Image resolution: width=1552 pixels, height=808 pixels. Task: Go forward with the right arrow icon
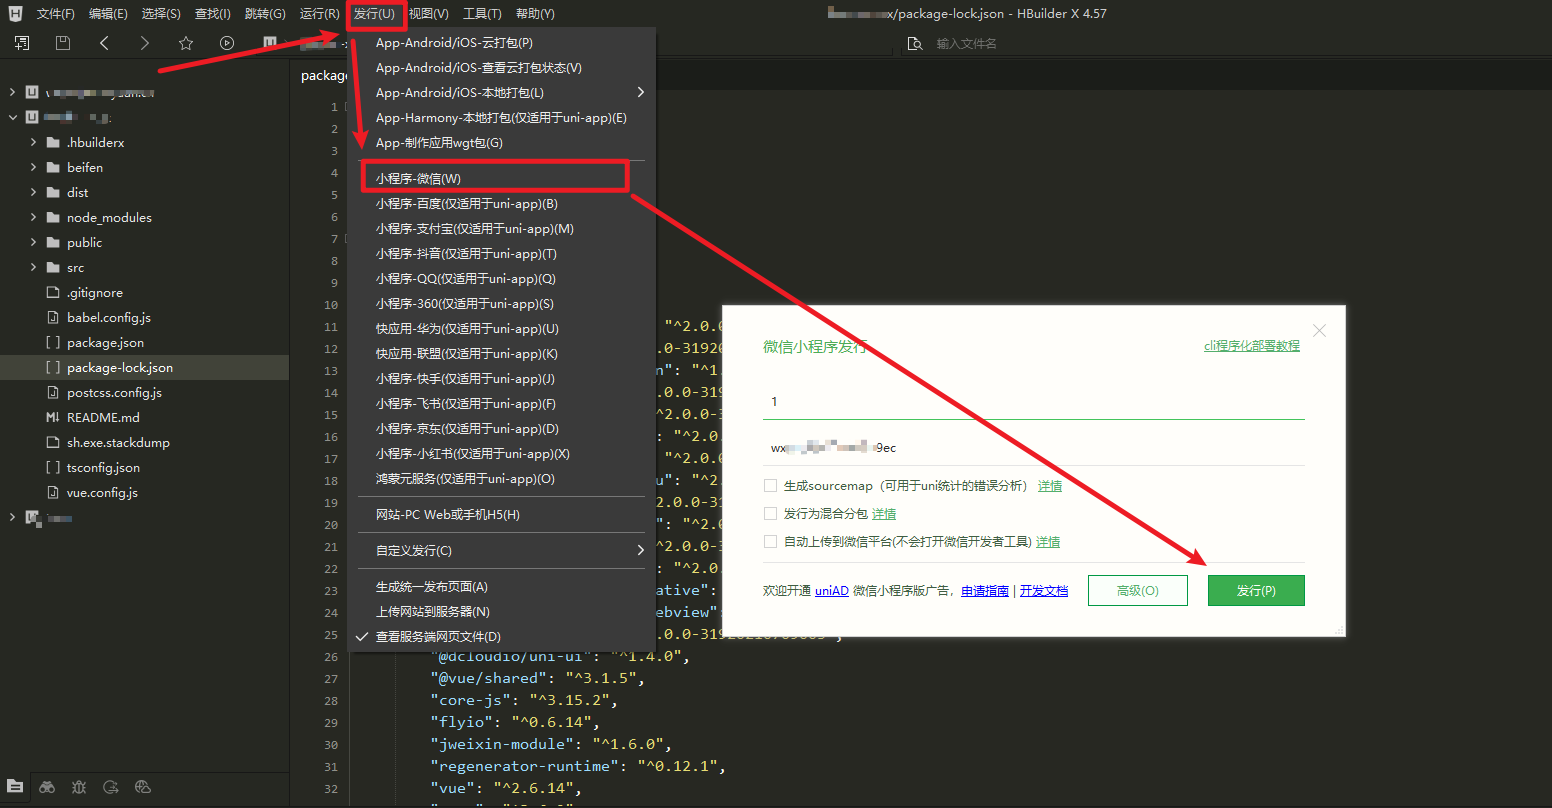145,43
